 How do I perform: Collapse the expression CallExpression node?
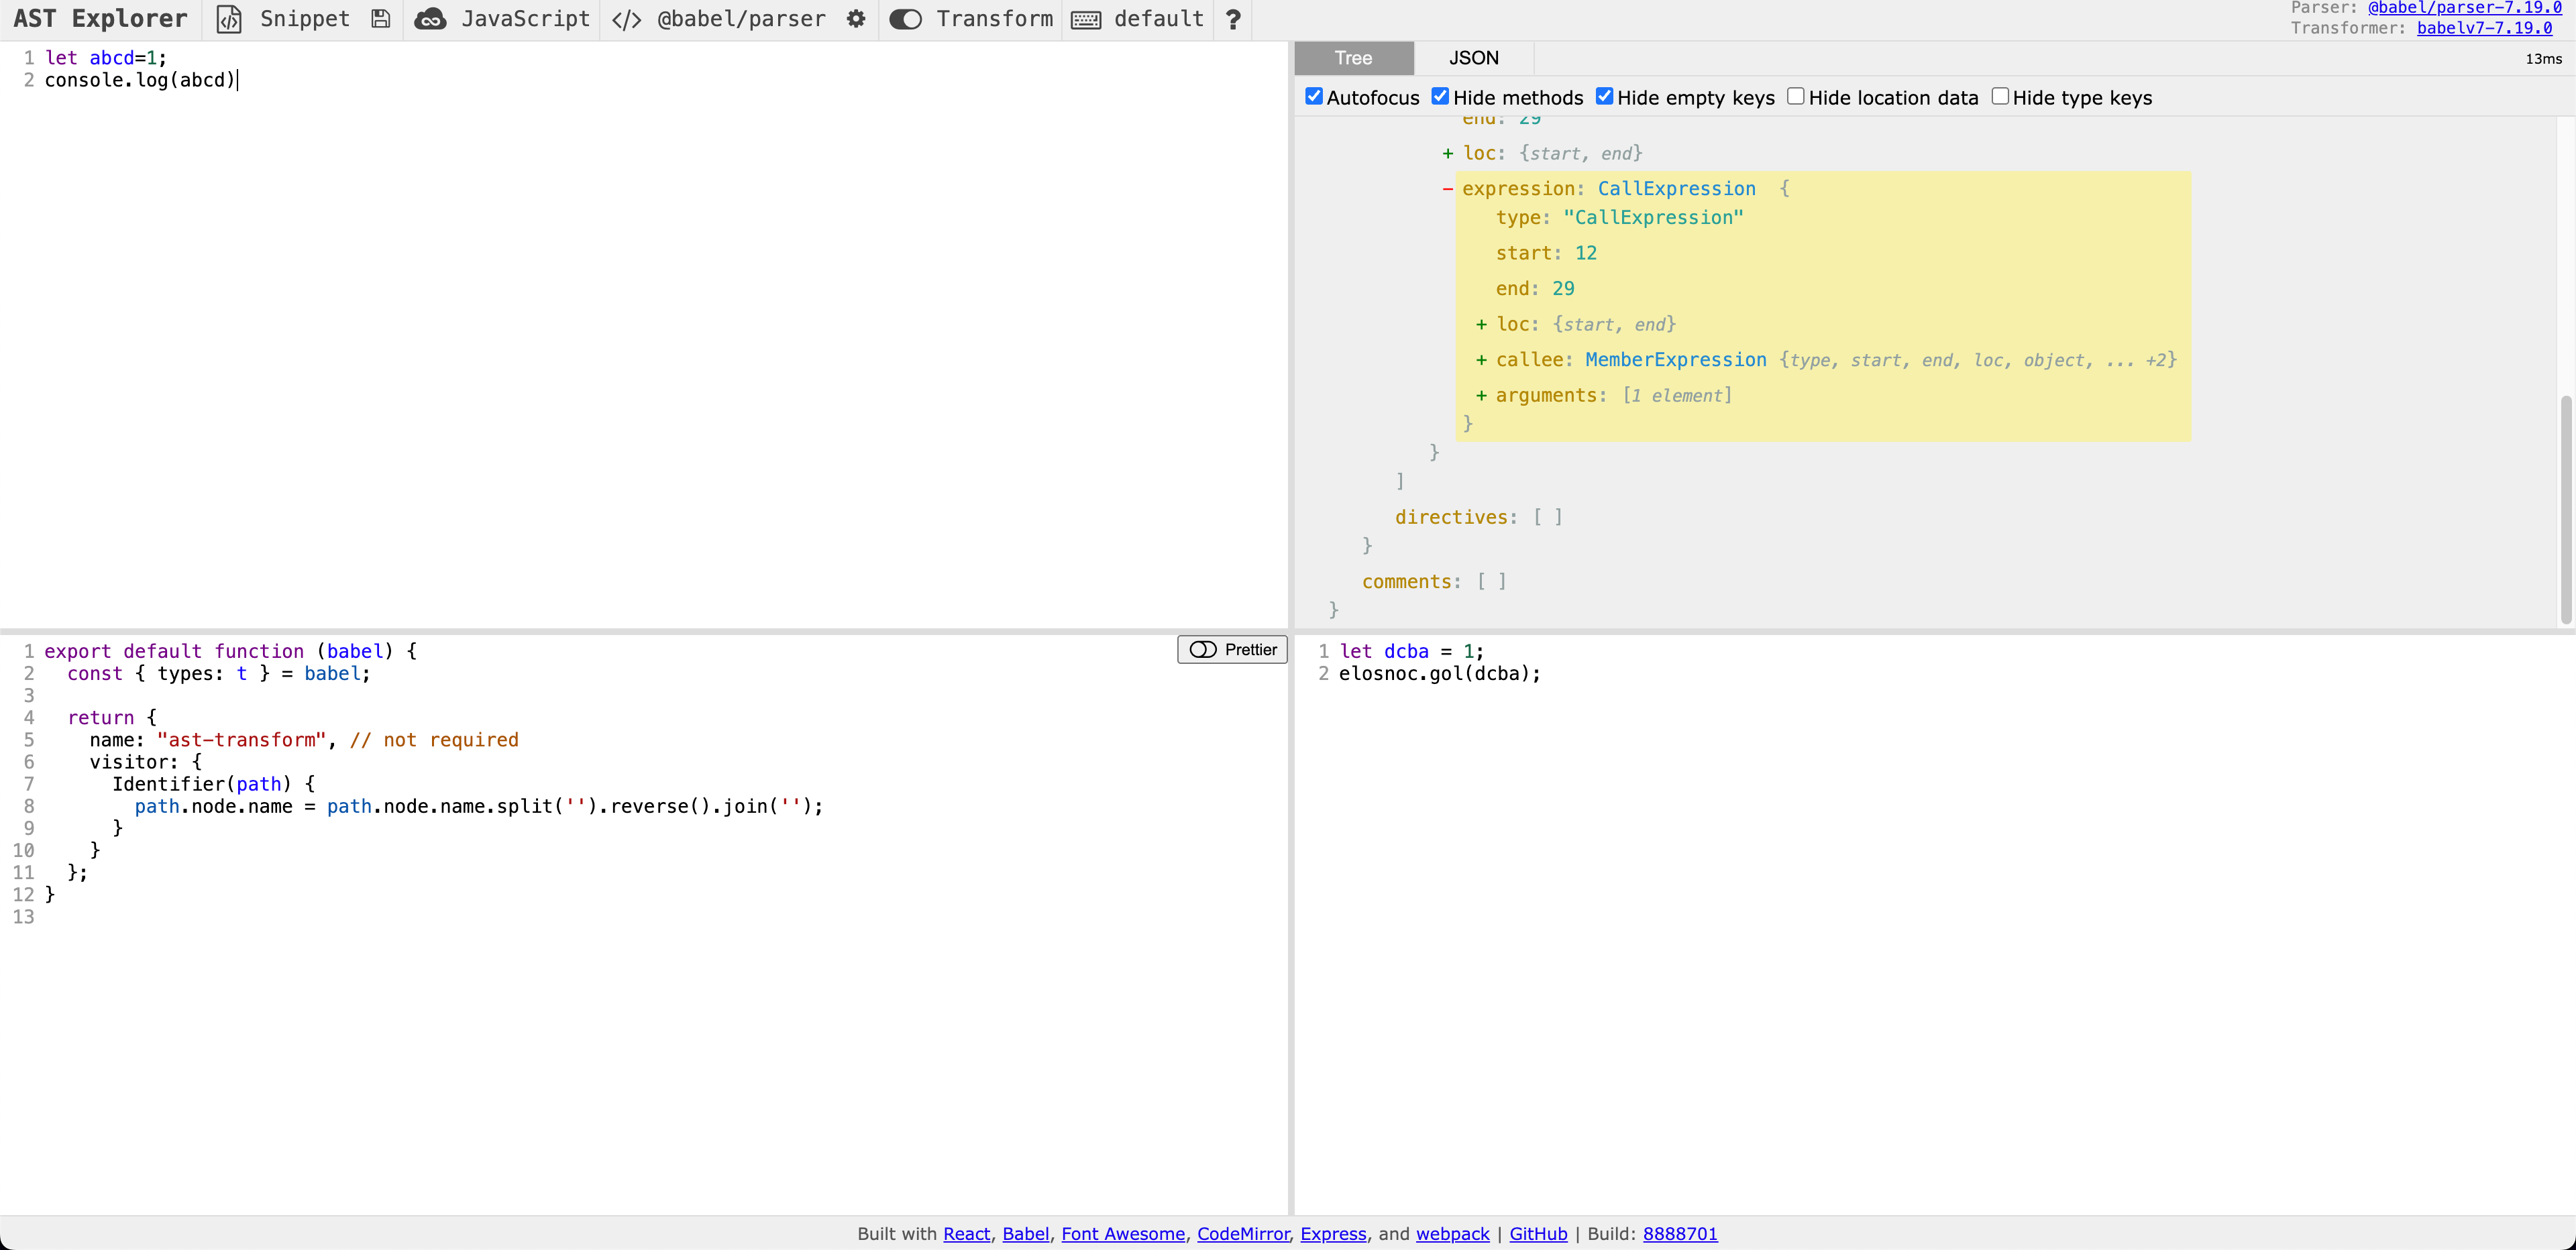pyautogui.click(x=1448, y=189)
